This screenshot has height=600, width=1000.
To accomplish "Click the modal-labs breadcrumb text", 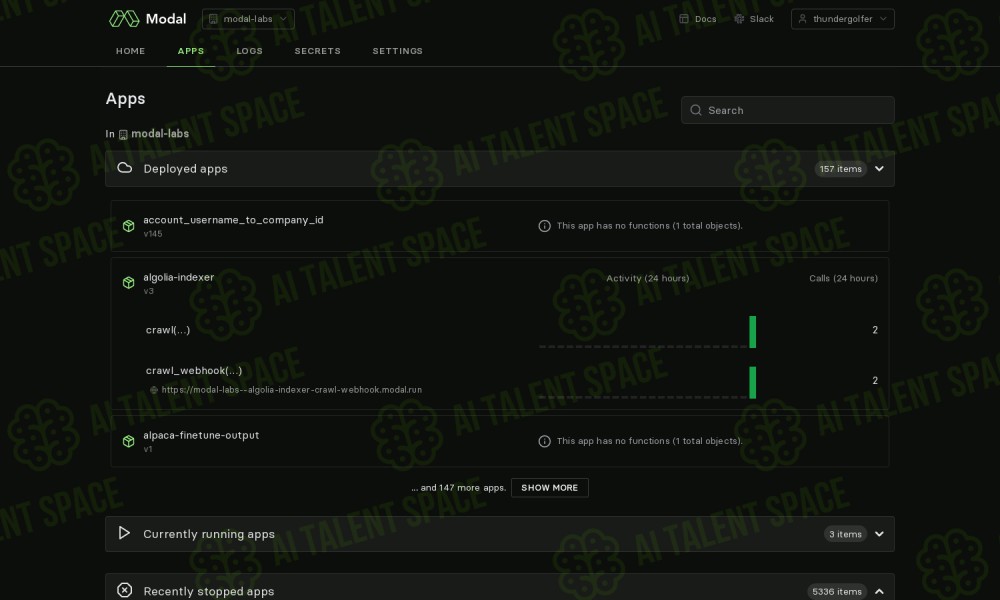I will [160, 134].
